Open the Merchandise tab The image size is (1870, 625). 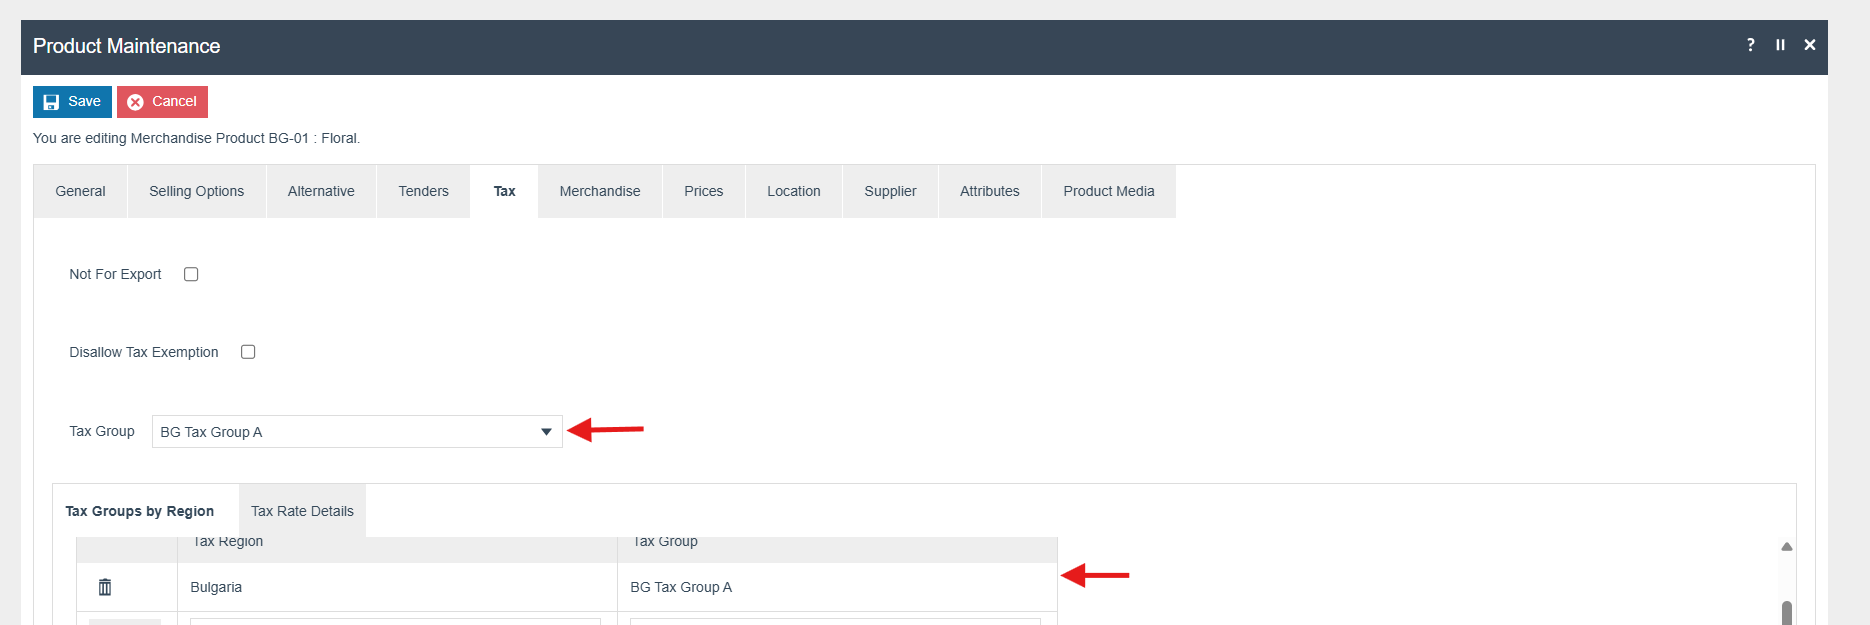[x=599, y=191]
